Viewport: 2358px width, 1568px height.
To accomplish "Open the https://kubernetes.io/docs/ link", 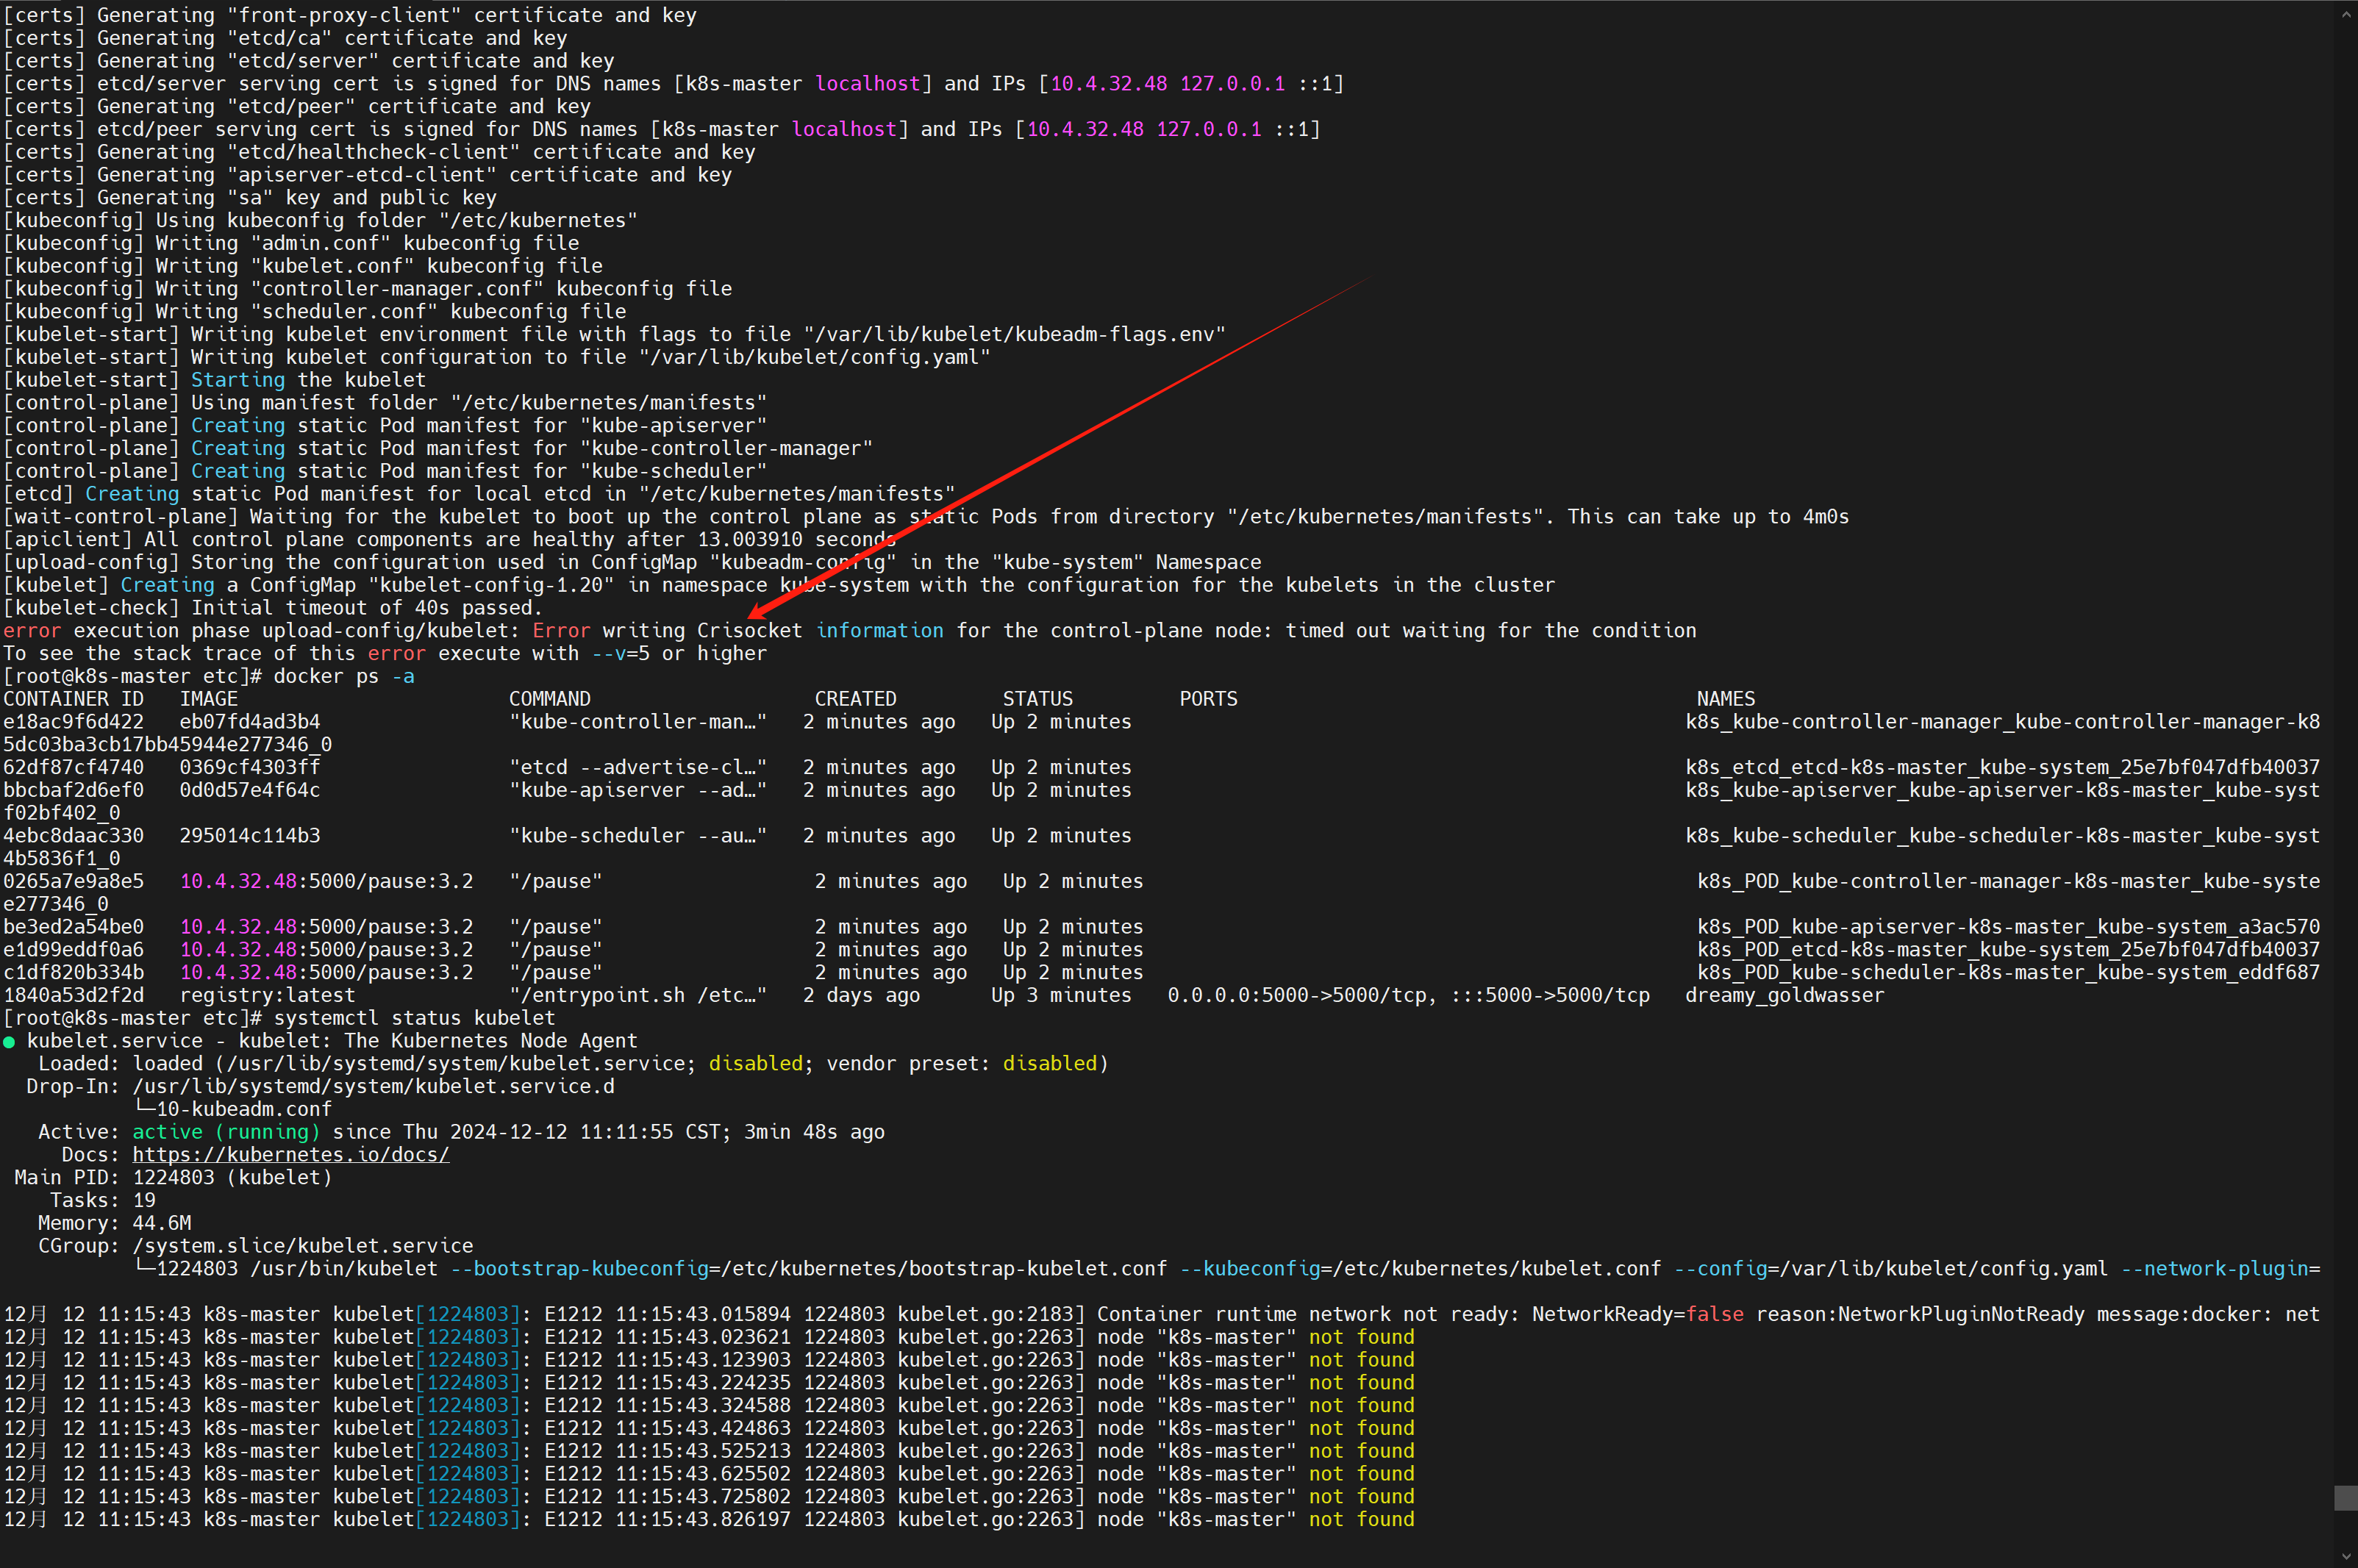I will pos(291,1155).
